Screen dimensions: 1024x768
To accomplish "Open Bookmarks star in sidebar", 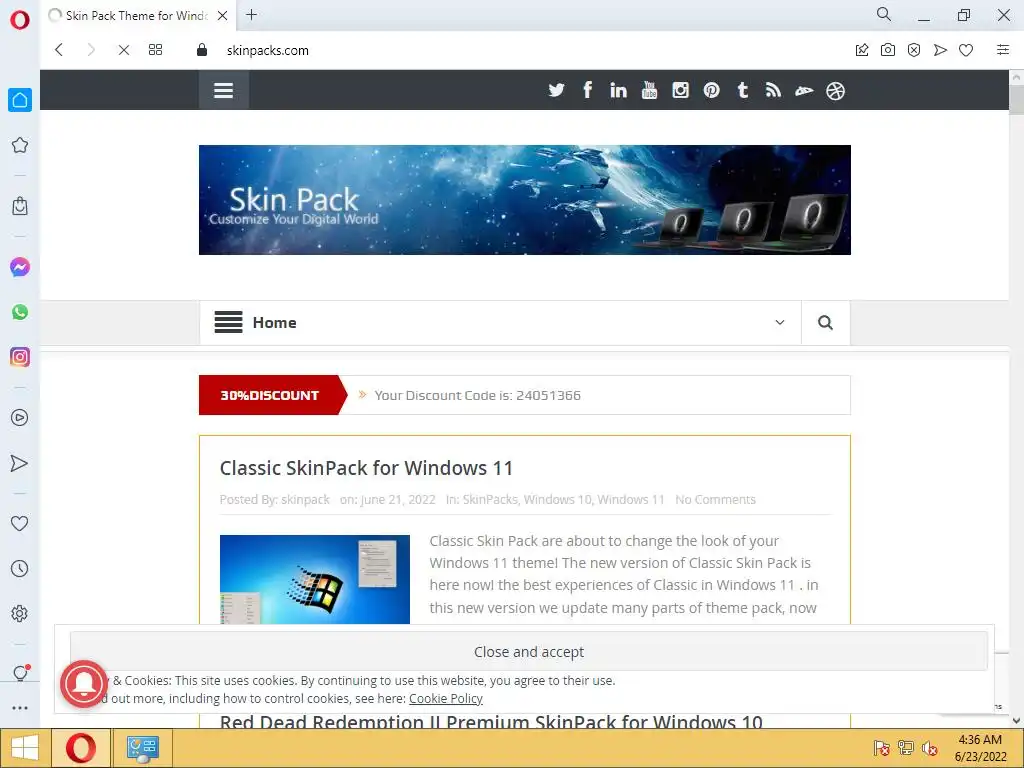I will click(20, 145).
